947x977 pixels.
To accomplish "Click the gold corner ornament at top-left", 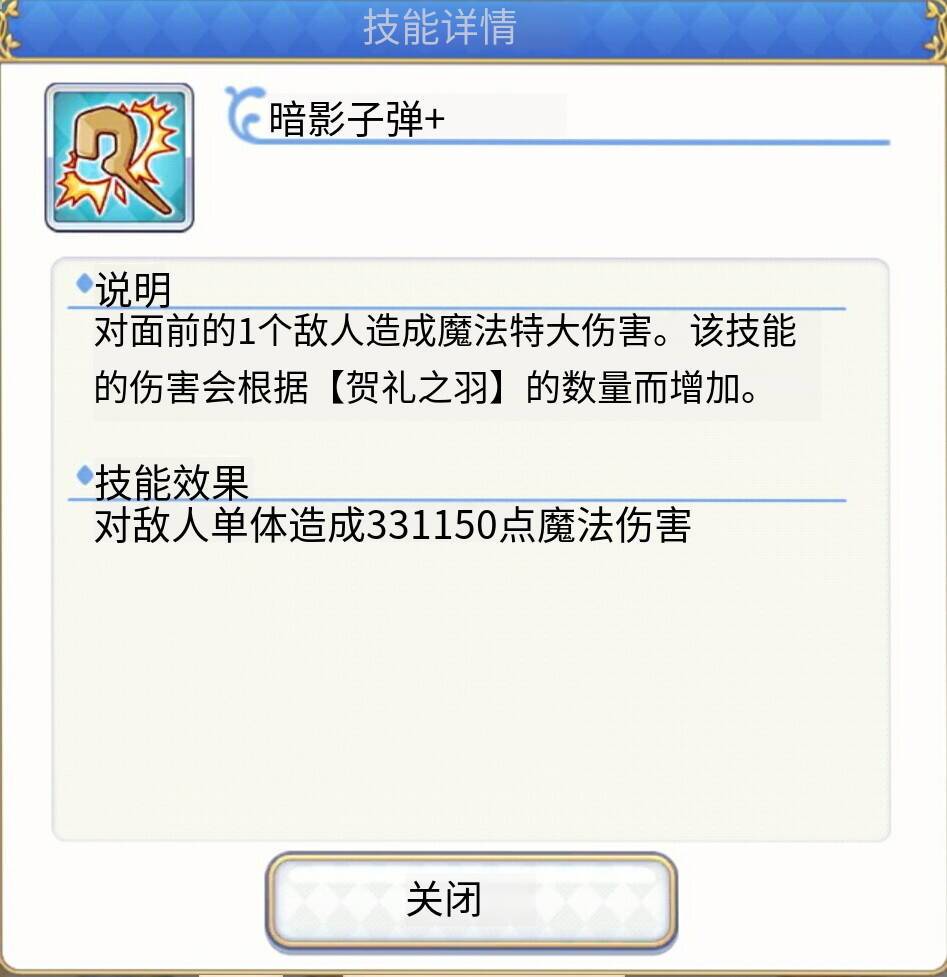I will click(9, 28).
